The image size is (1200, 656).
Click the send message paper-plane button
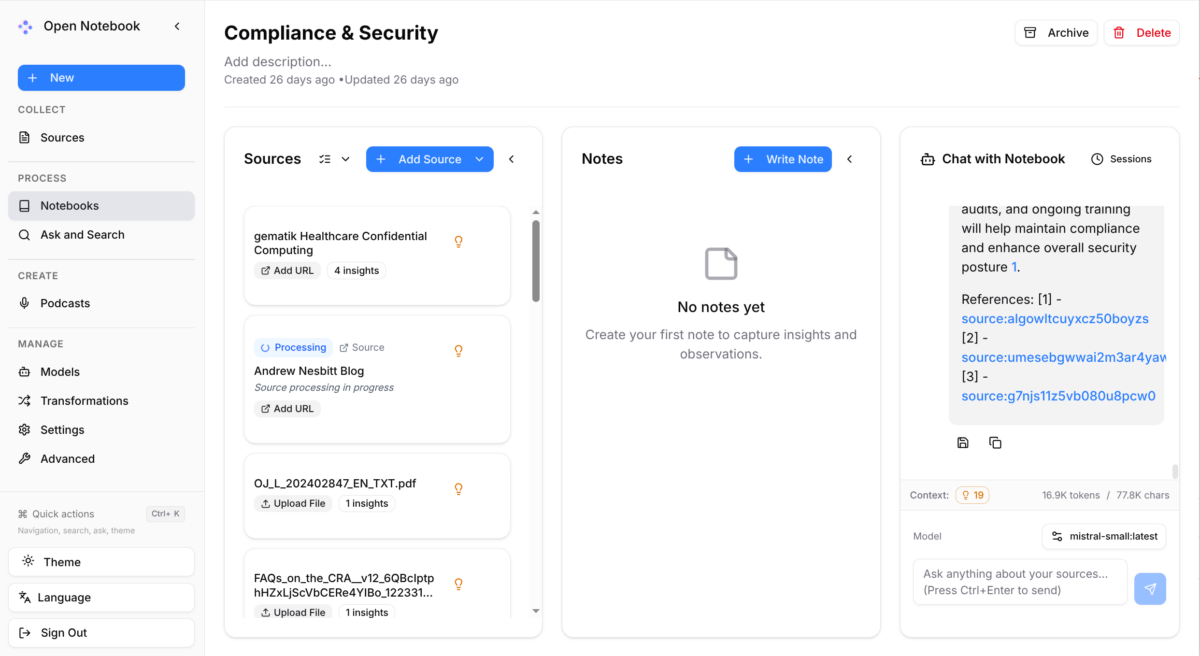(x=1150, y=589)
